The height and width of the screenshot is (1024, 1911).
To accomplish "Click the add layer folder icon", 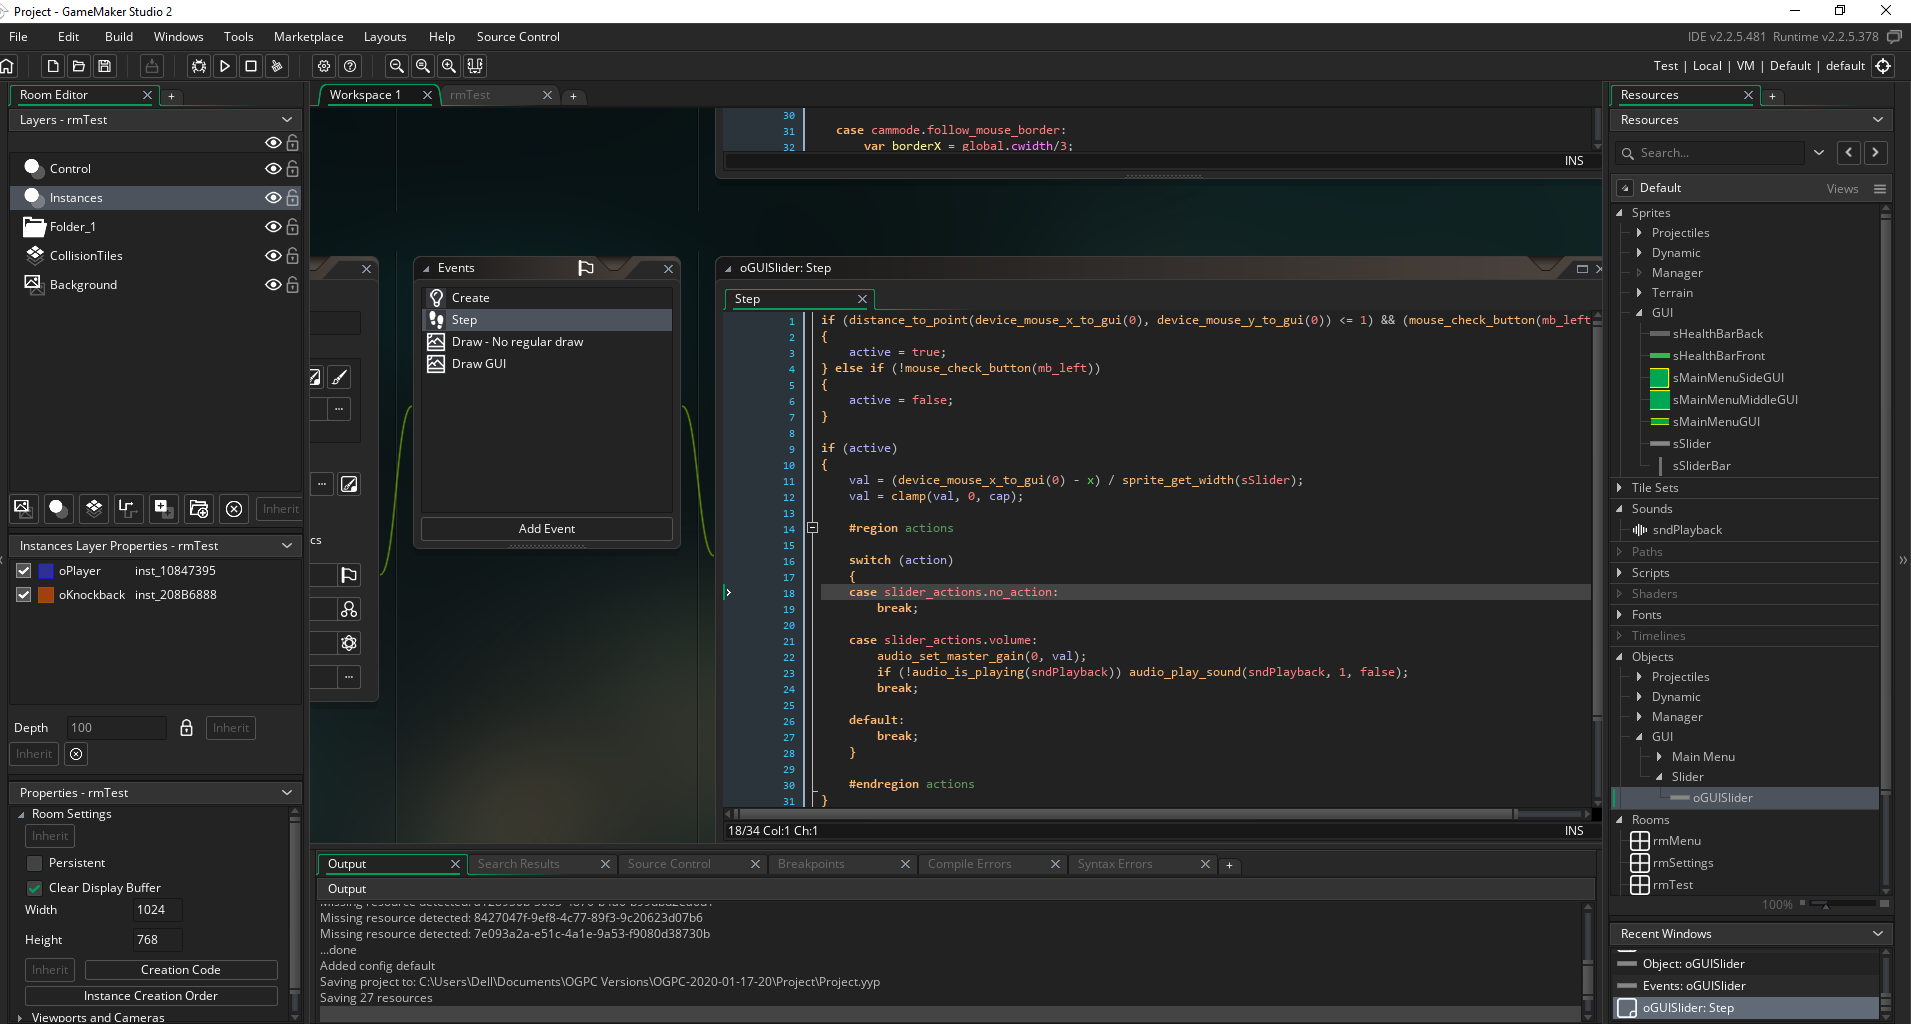I will pyautogui.click(x=198, y=508).
